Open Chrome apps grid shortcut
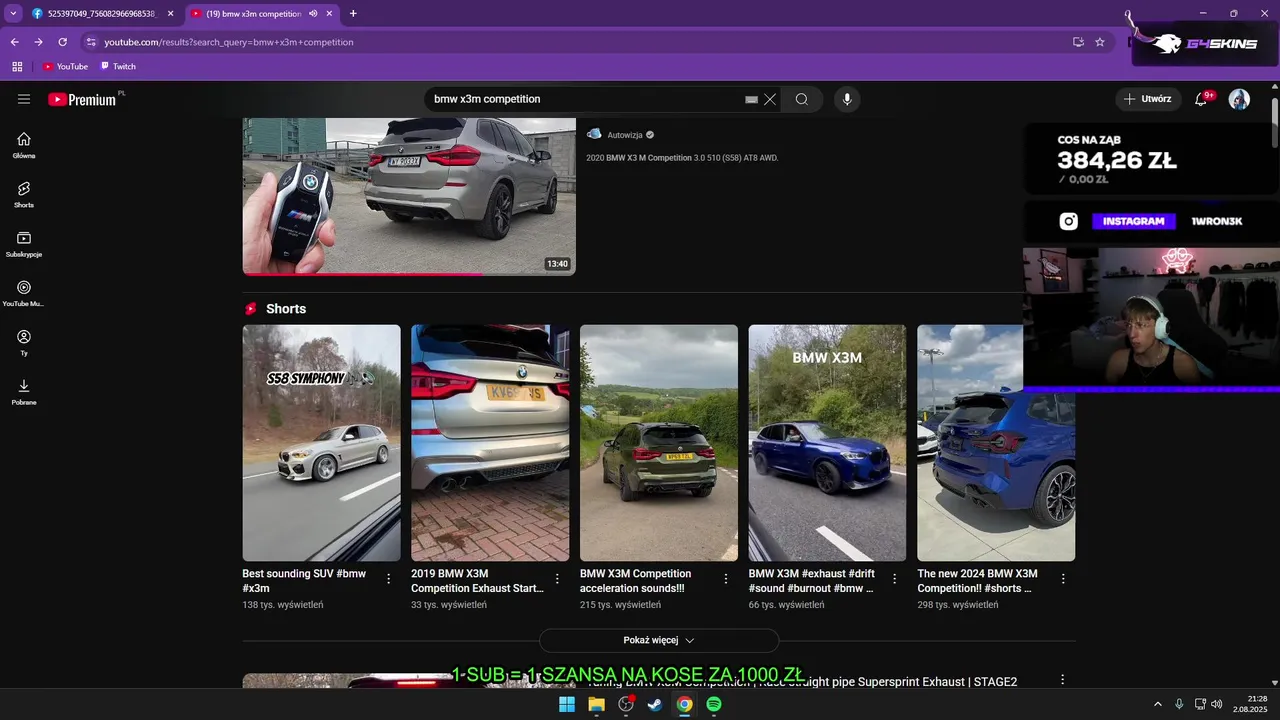This screenshot has width=1280, height=720. point(17,66)
